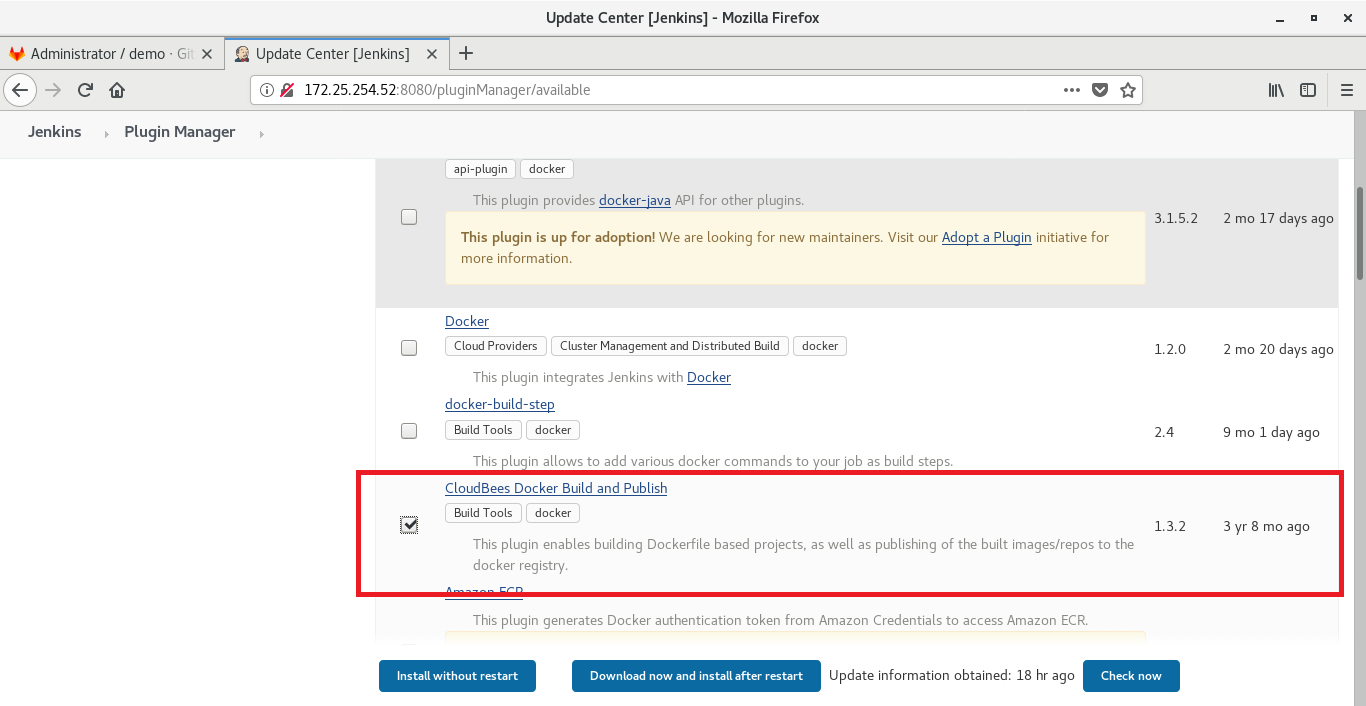Click the 3.1.5.2 version text
The width and height of the screenshot is (1366, 706).
coord(1176,218)
